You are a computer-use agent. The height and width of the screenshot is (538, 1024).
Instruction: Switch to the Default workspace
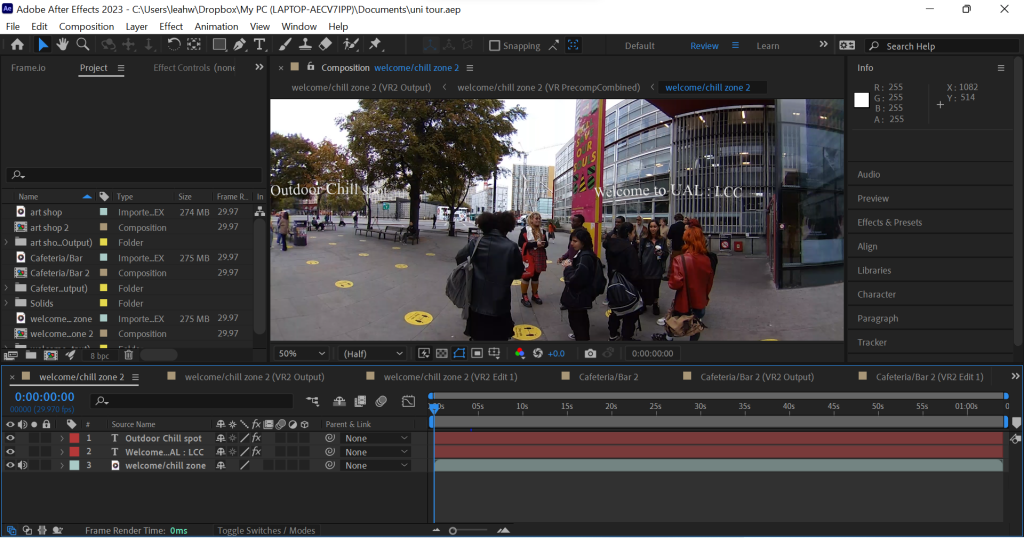tap(639, 46)
